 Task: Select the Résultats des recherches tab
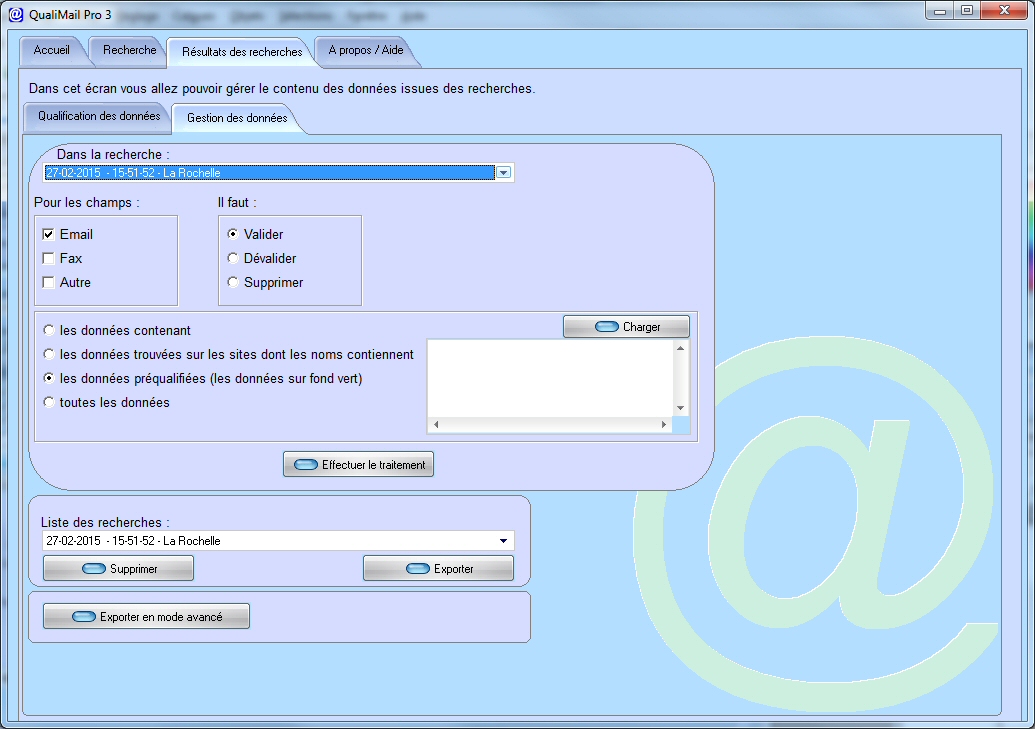(x=242, y=52)
